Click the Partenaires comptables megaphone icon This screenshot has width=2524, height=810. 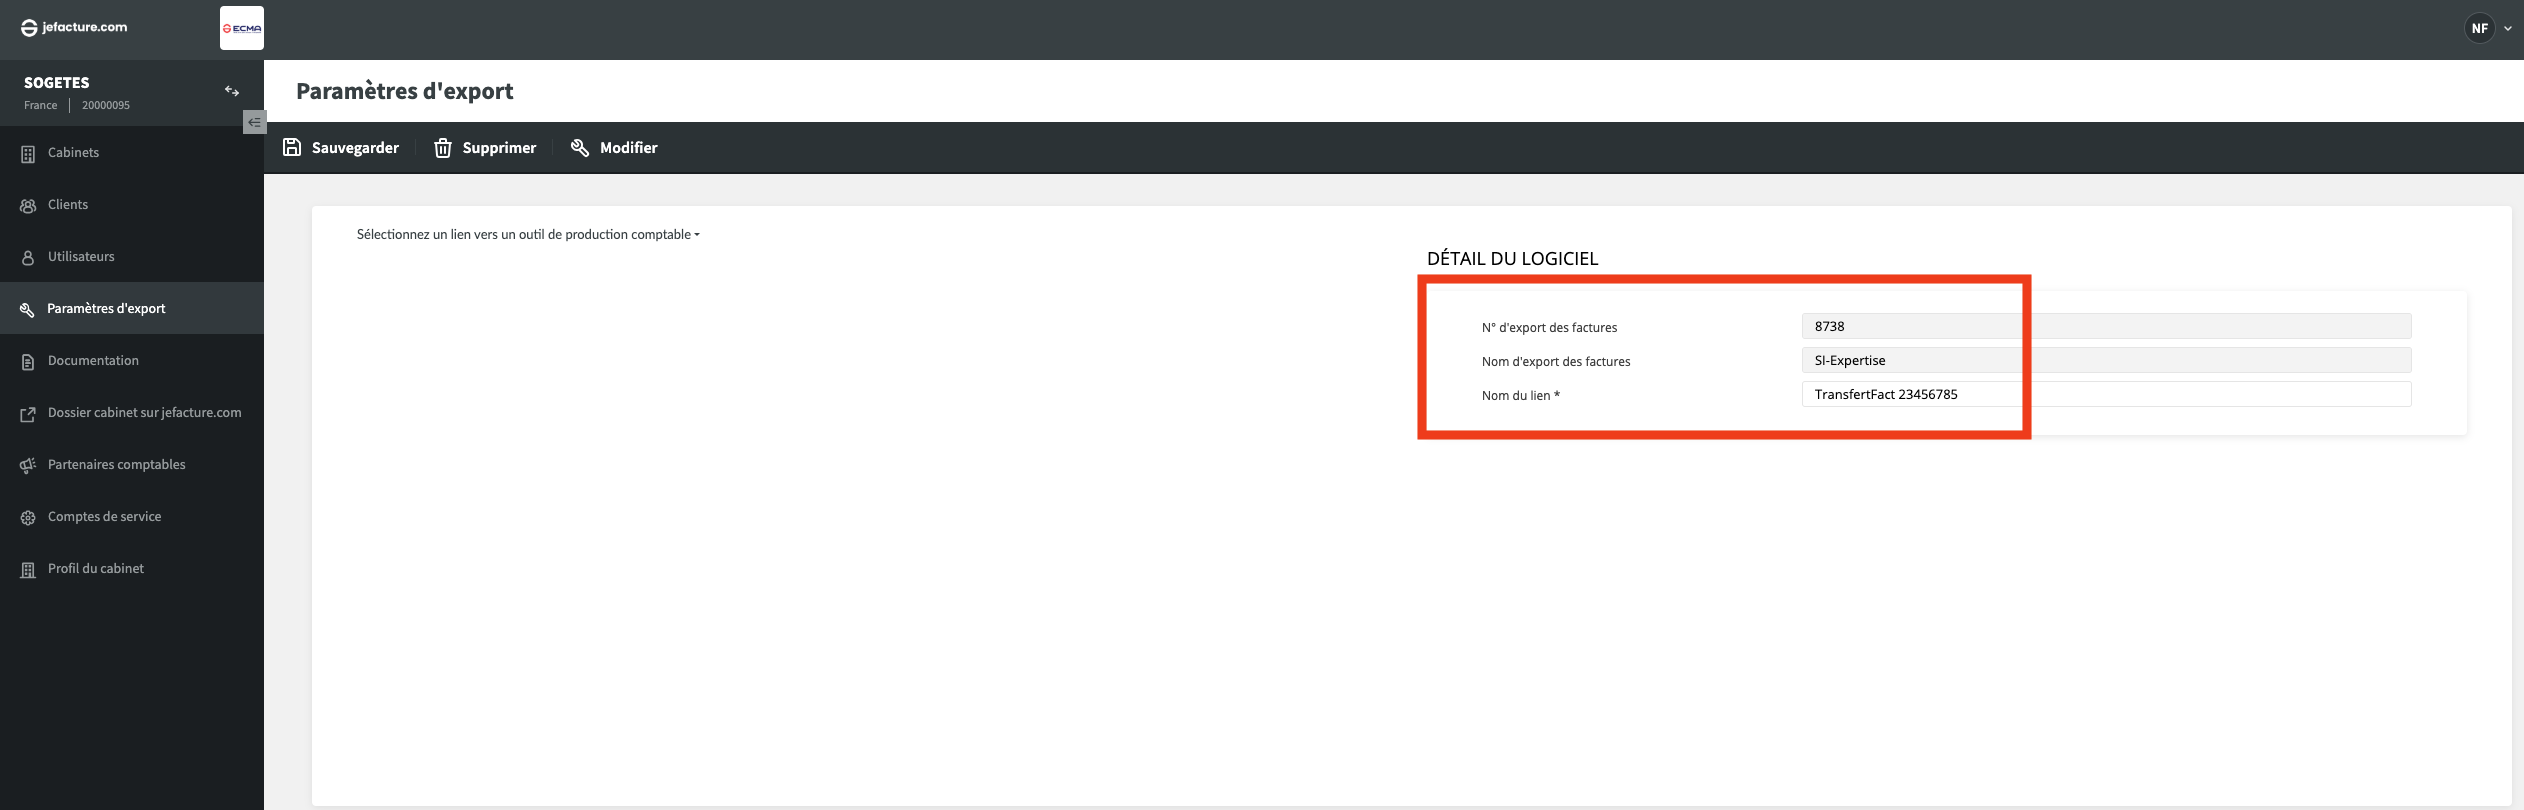click(x=28, y=466)
